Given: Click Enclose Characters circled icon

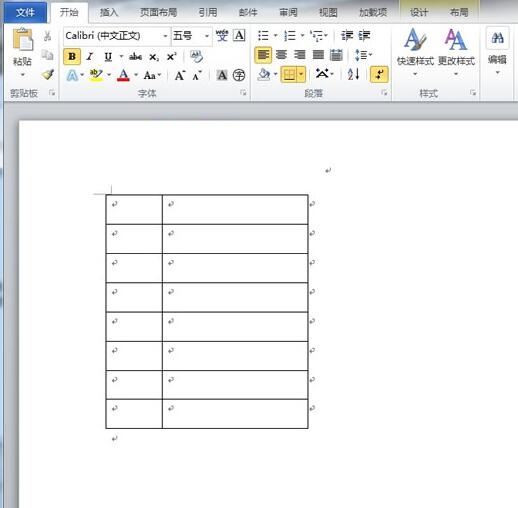Looking at the screenshot, I should [x=239, y=75].
